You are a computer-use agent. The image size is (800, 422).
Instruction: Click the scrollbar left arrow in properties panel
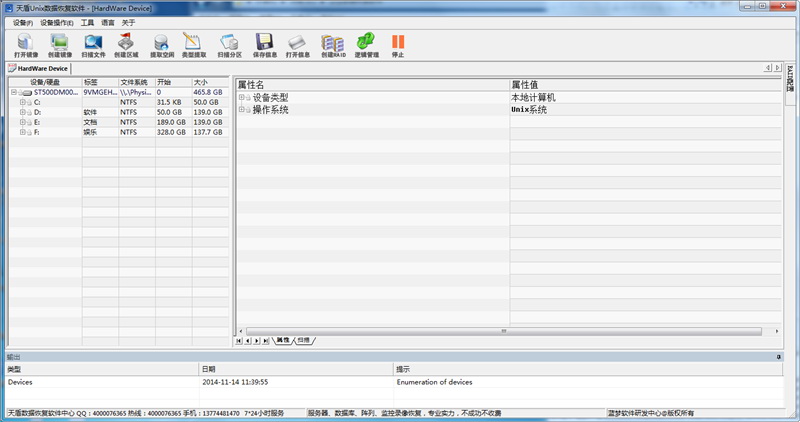241,331
